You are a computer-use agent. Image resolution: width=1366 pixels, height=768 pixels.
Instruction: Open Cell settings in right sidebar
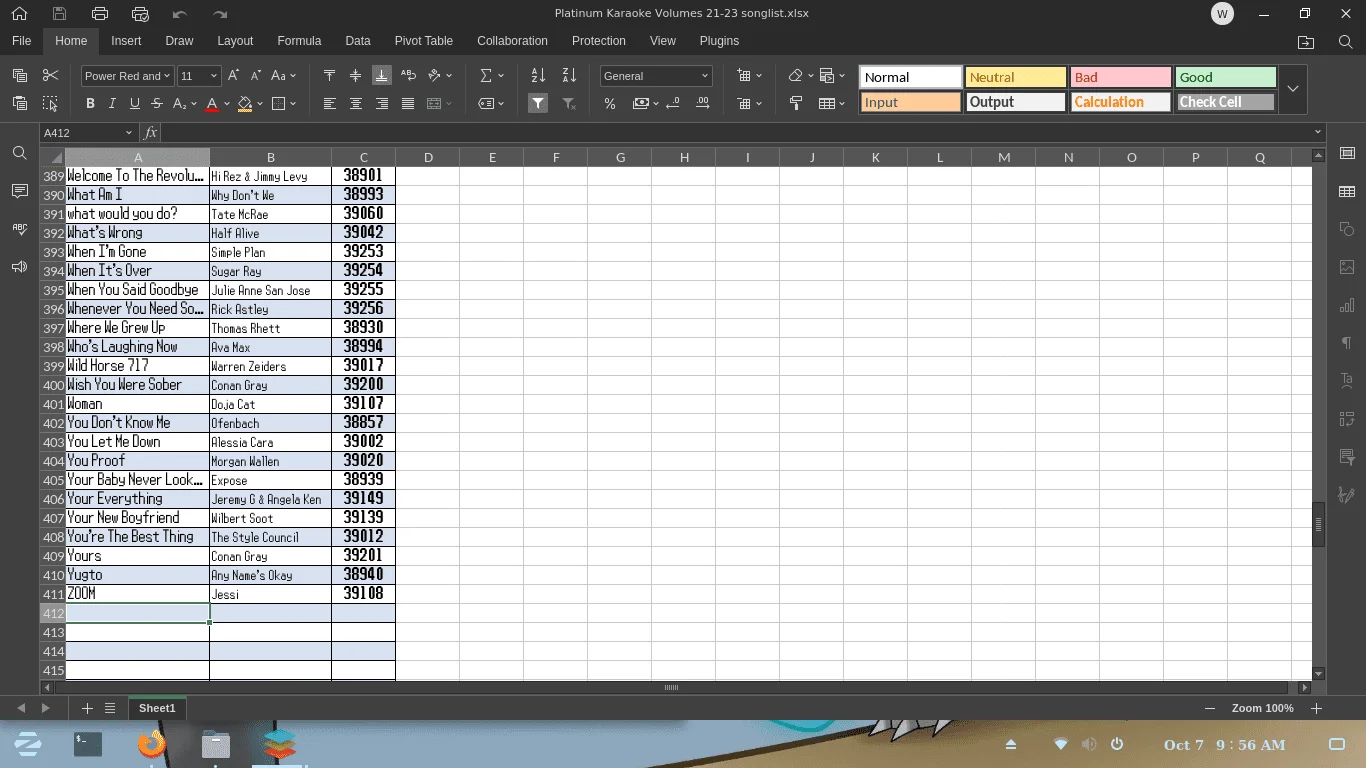1347,153
